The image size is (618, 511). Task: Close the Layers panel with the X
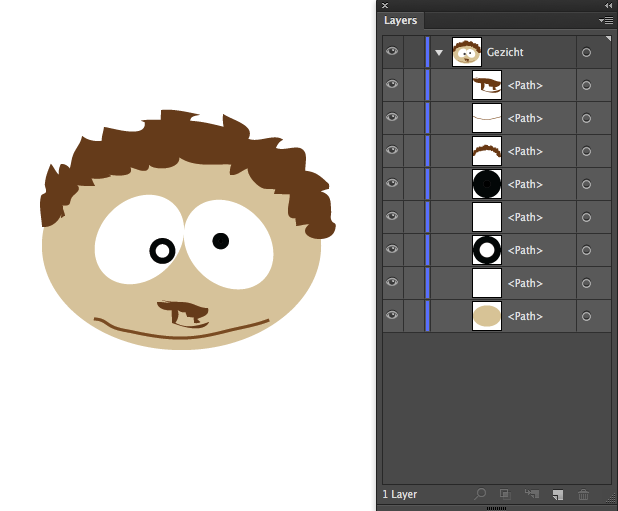385,6
